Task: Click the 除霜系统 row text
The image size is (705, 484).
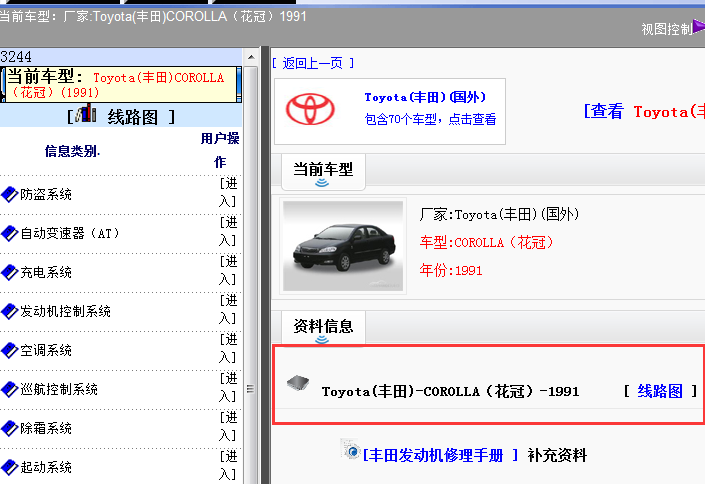Action: tap(46, 428)
